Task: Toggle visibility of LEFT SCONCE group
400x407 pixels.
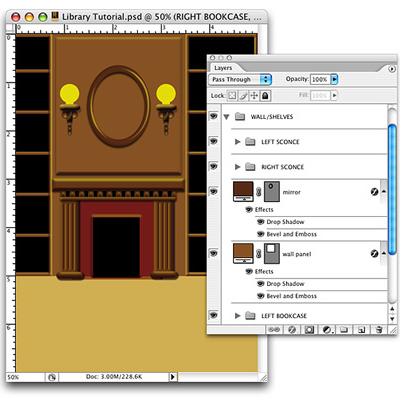Action: pyautogui.click(x=214, y=141)
